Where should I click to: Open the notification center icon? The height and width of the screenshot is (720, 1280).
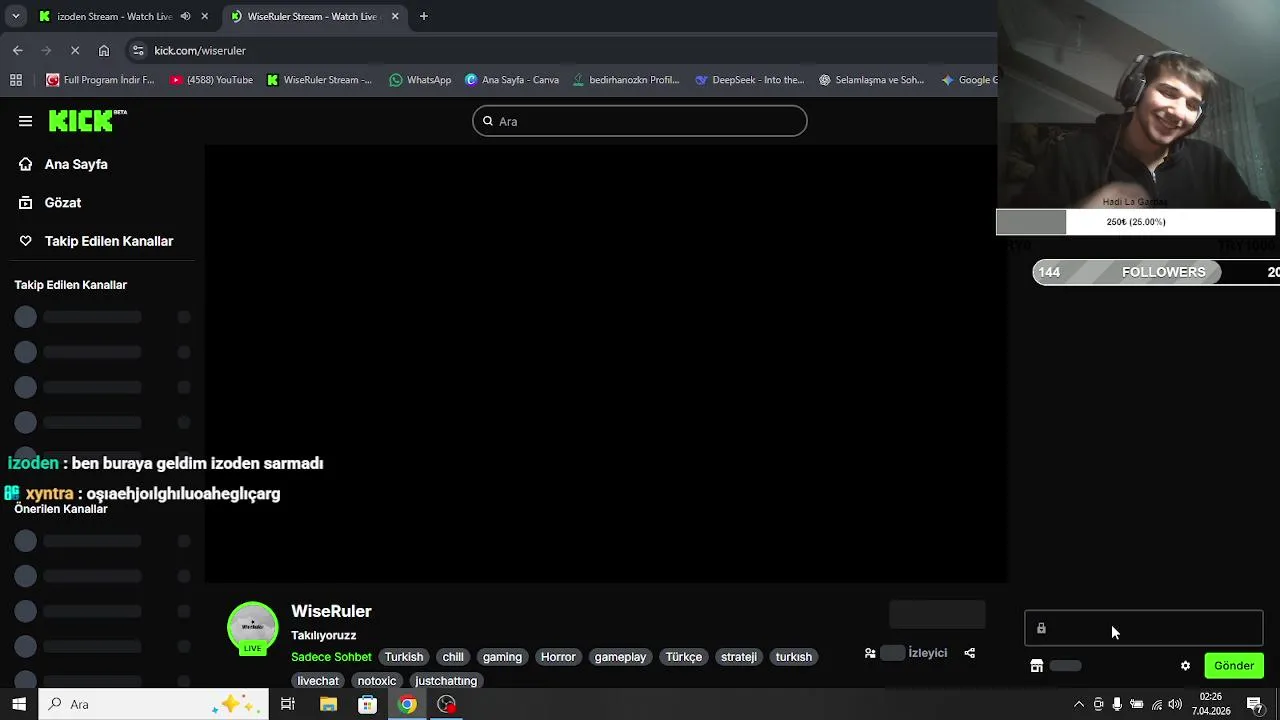click(1255, 704)
